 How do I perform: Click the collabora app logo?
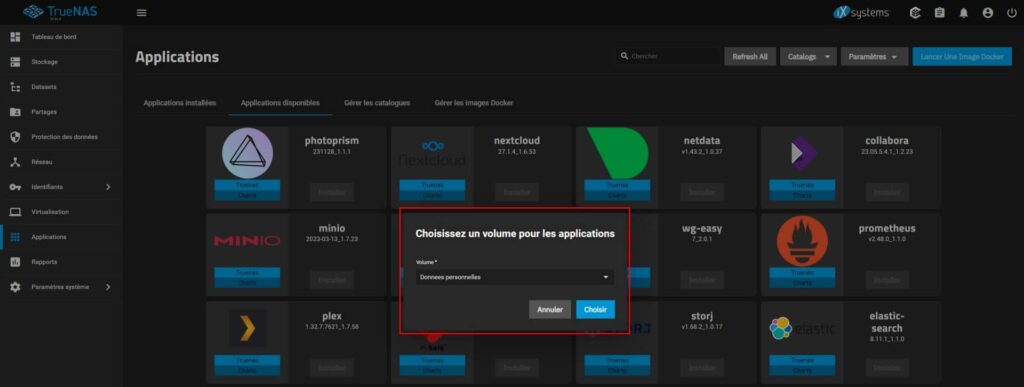(x=803, y=153)
